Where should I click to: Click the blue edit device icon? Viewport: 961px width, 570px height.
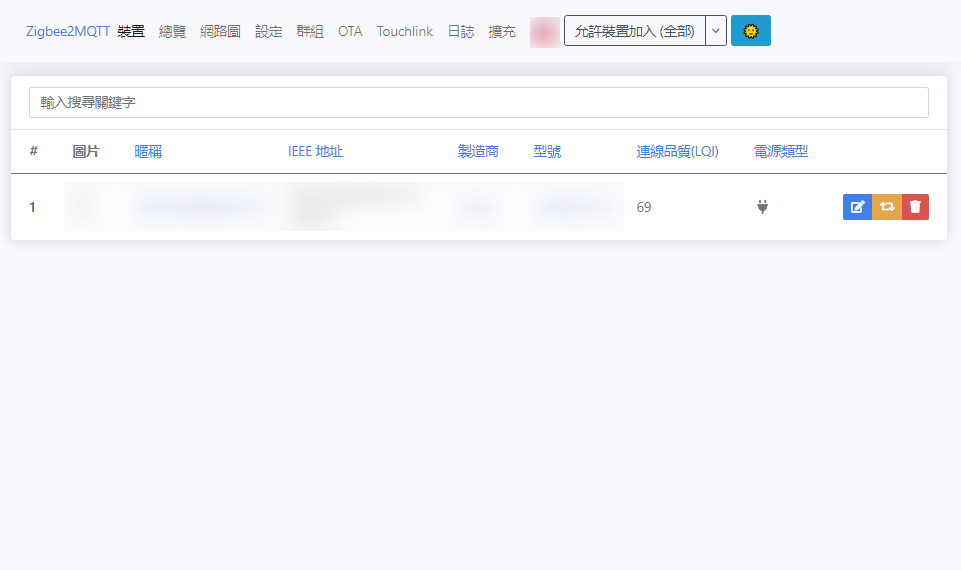[x=857, y=207]
